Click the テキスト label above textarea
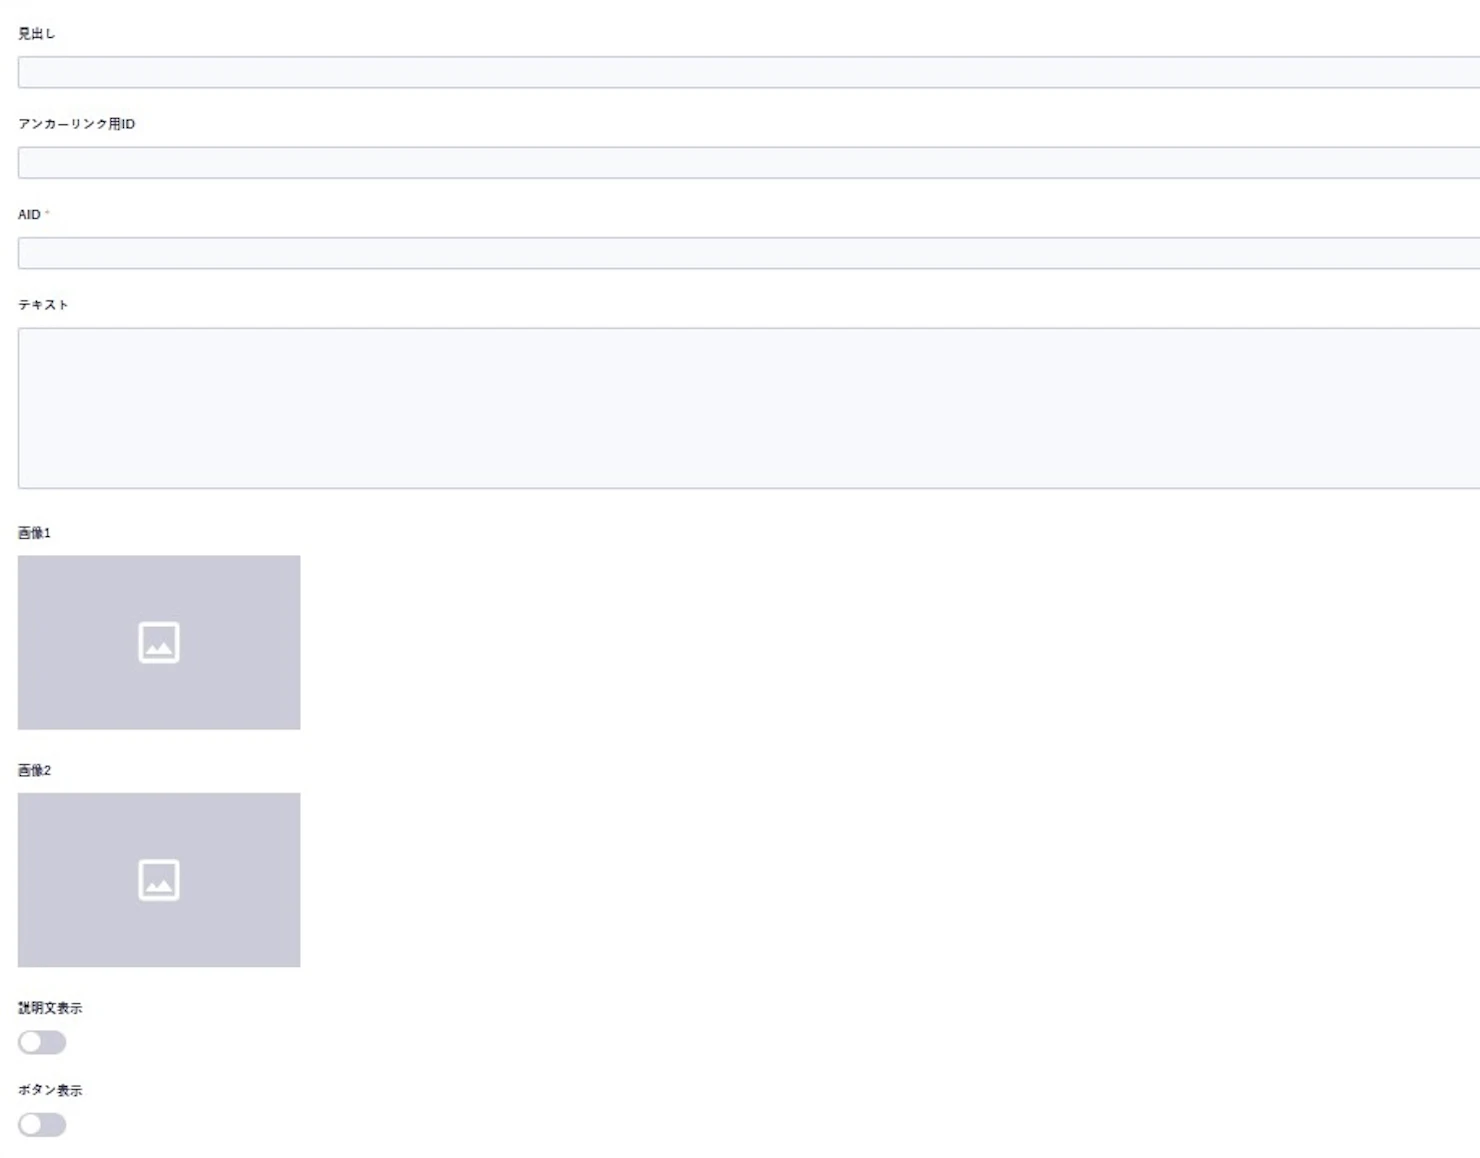Image resolution: width=1480 pixels, height=1158 pixels. 43,305
